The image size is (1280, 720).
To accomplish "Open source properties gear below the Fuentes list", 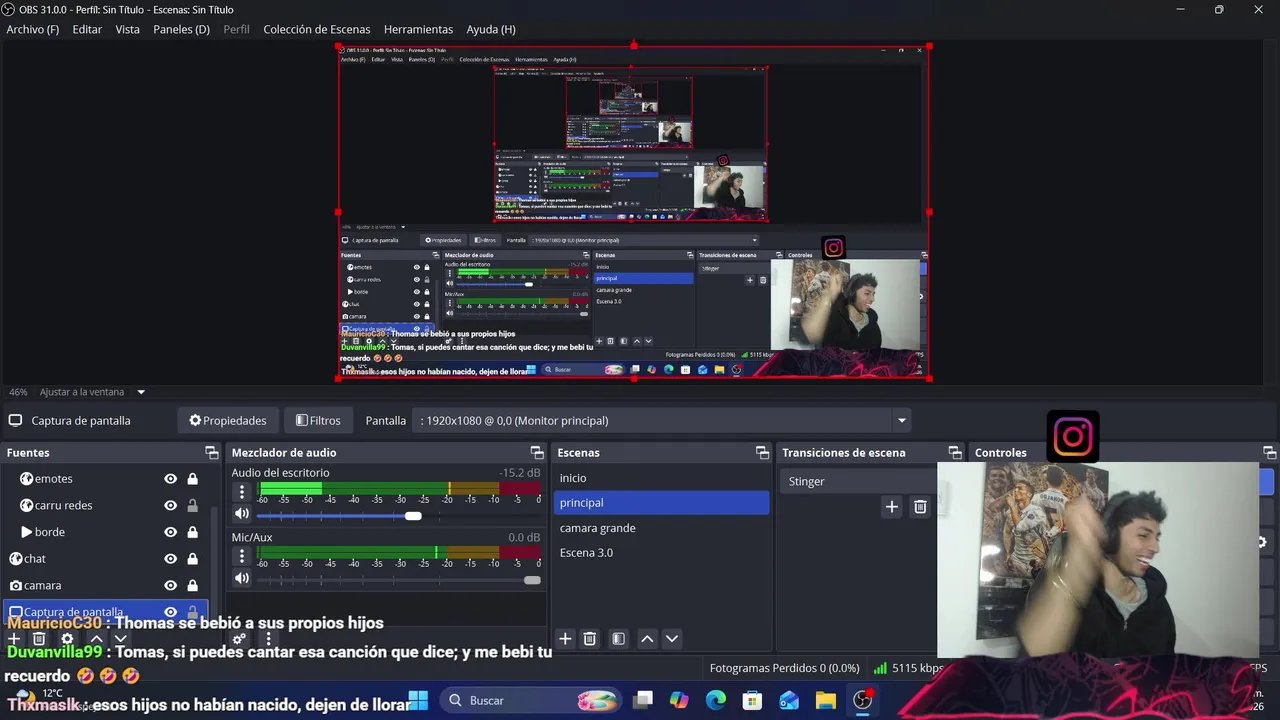I will [67, 639].
